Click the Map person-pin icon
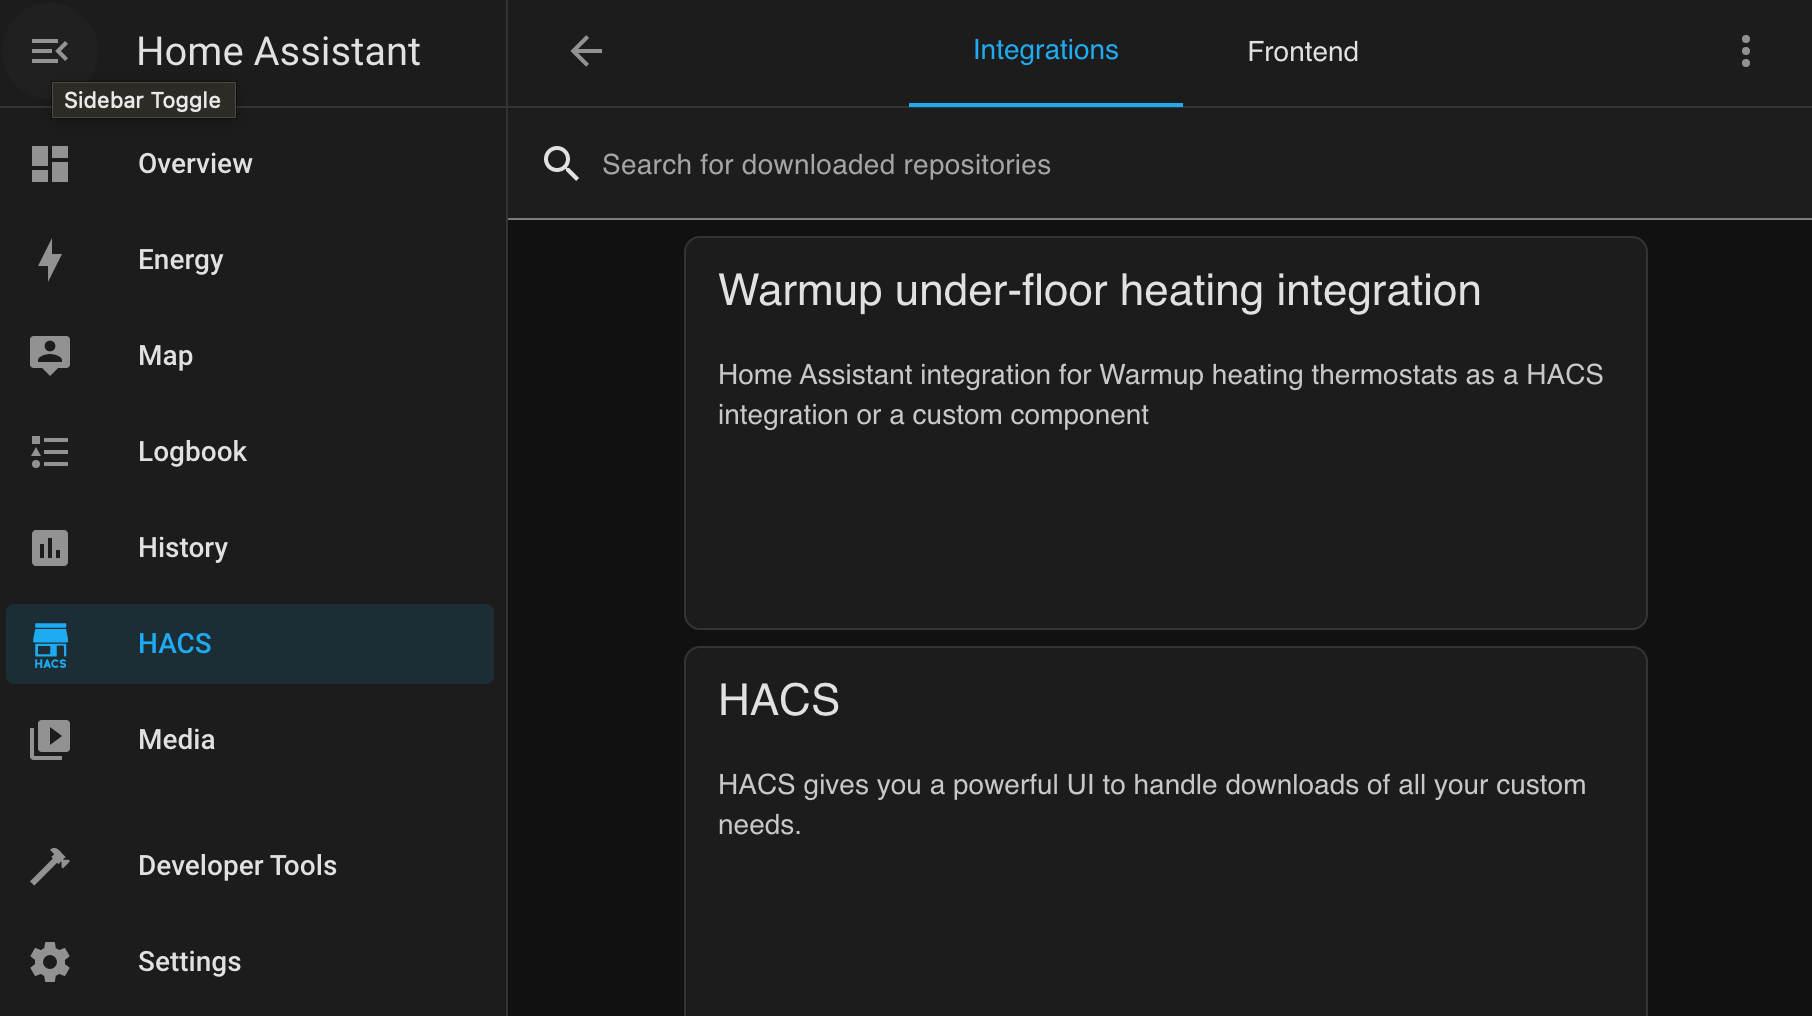This screenshot has height=1016, width=1812. pos(49,356)
